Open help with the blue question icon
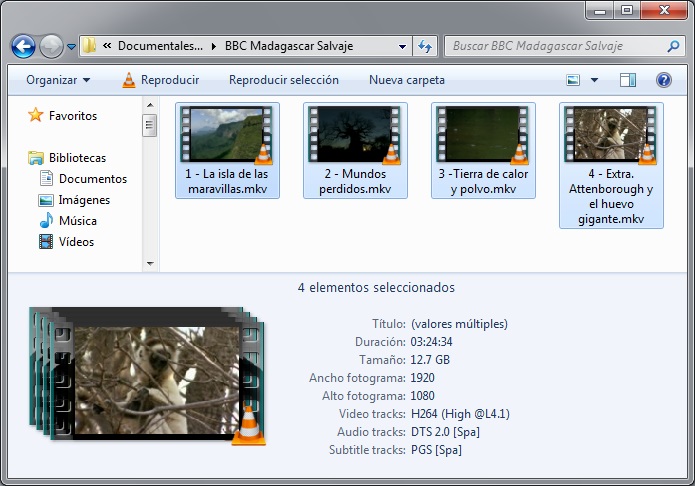This screenshot has width=695, height=486. pos(664,80)
